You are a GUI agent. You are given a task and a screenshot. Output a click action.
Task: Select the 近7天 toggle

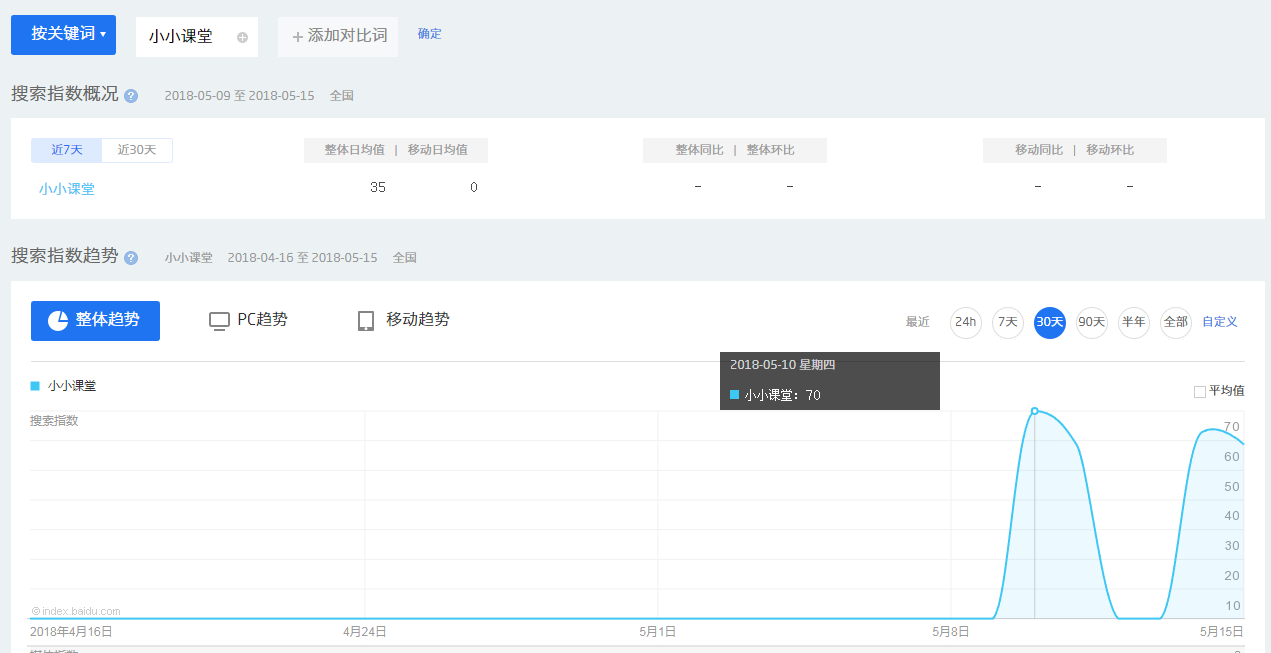point(67,150)
